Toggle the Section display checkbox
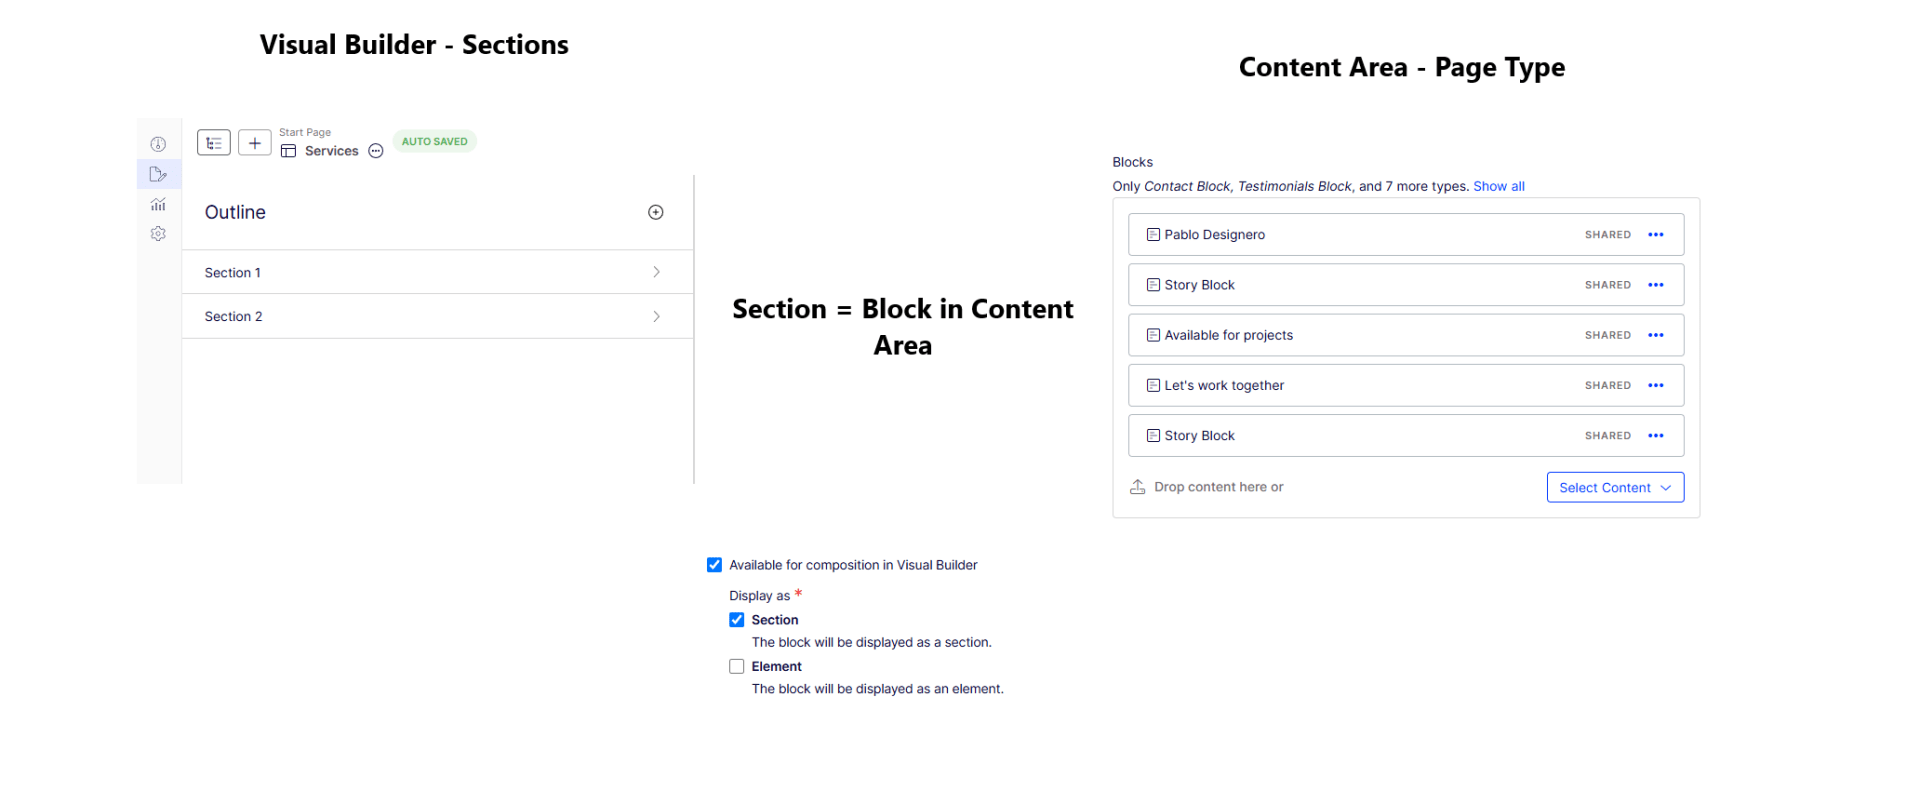 coord(737,620)
